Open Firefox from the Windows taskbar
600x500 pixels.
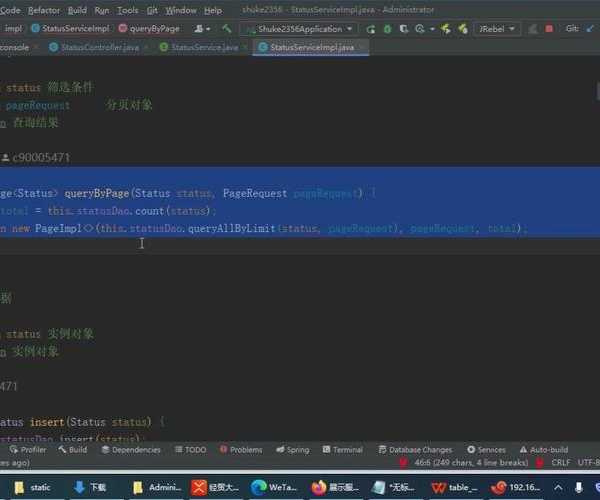[318, 487]
